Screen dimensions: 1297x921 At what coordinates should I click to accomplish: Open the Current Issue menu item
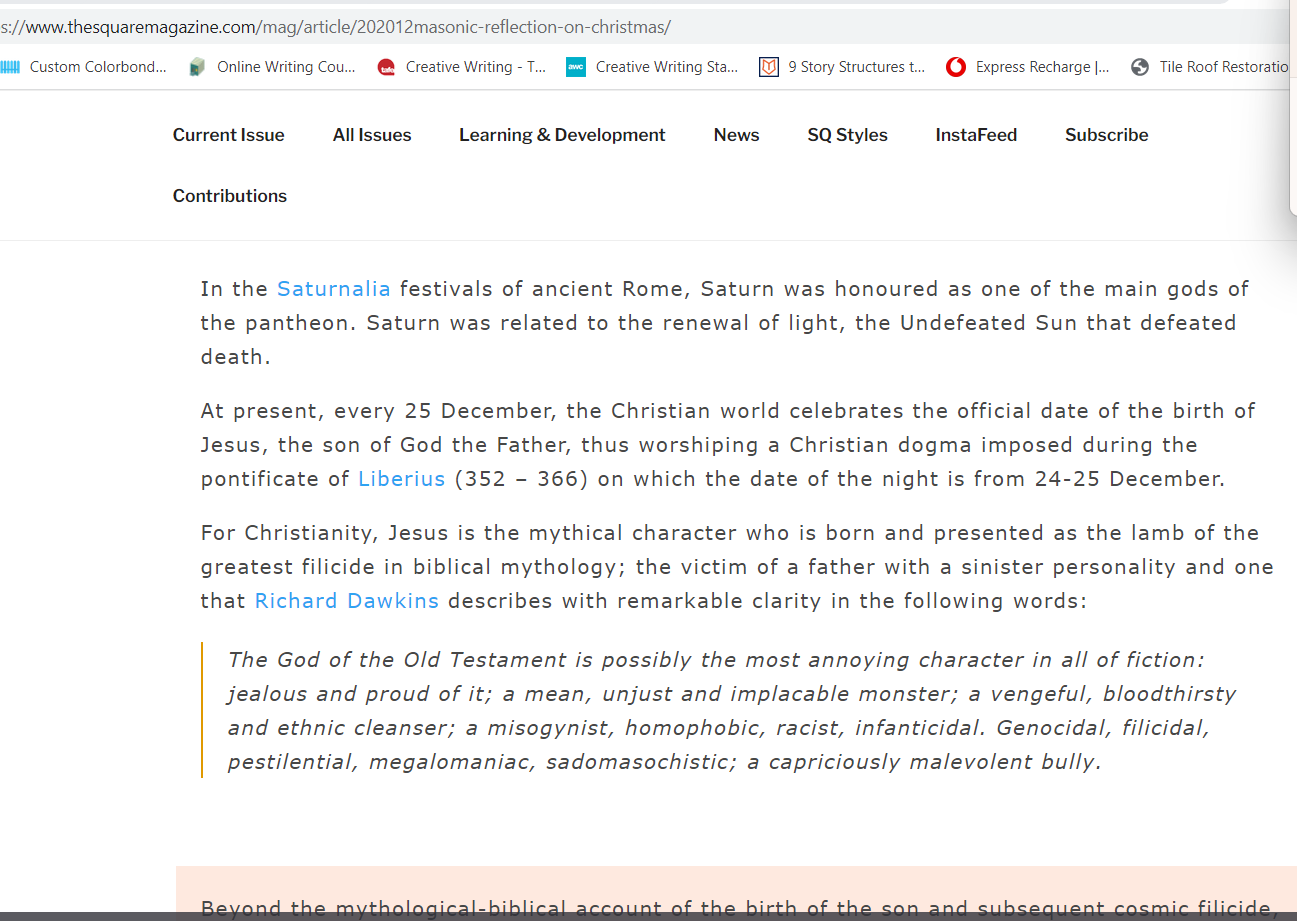[x=228, y=135]
